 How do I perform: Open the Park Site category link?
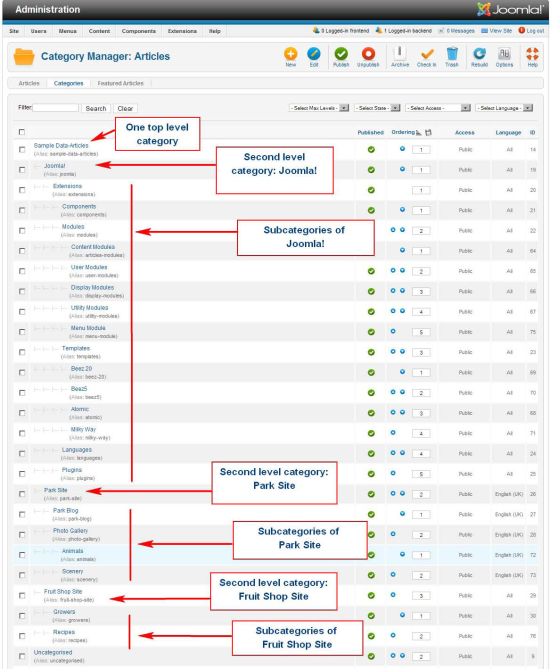click(56, 490)
